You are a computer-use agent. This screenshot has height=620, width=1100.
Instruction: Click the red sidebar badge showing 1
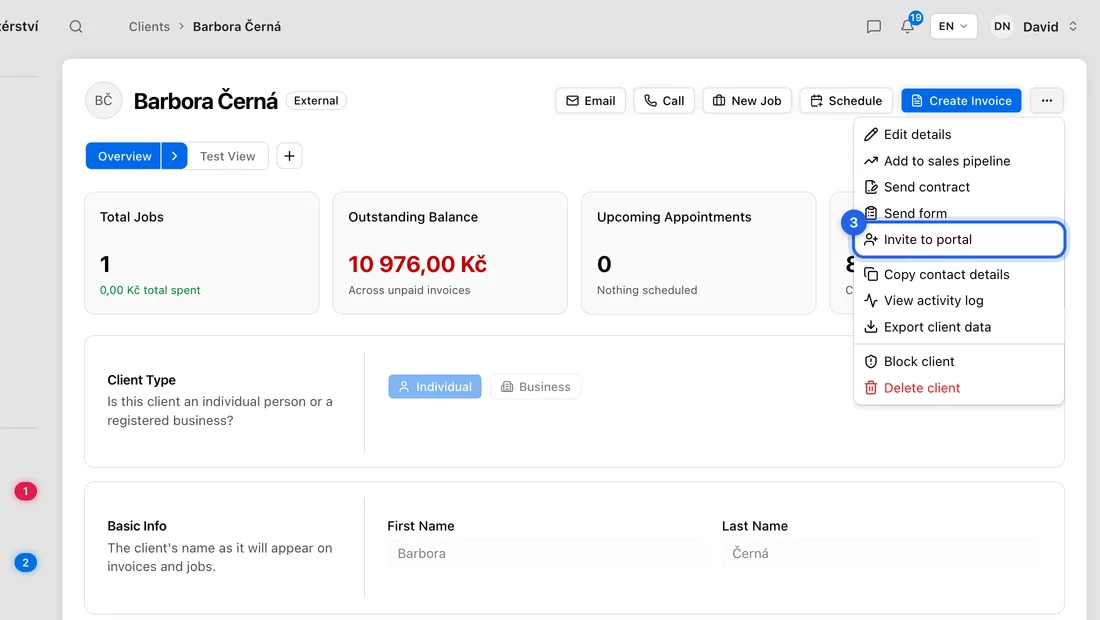(25, 492)
